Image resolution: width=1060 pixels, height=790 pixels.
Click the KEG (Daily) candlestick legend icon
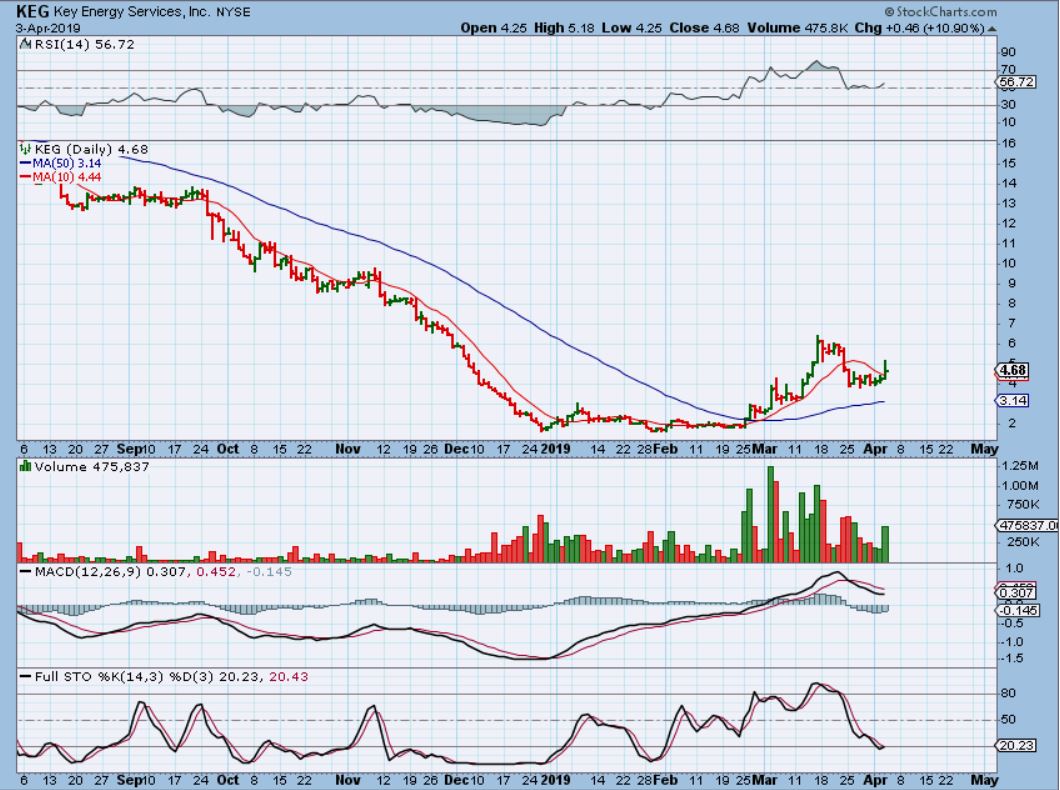pyautogui.click(x=26, y=149)
